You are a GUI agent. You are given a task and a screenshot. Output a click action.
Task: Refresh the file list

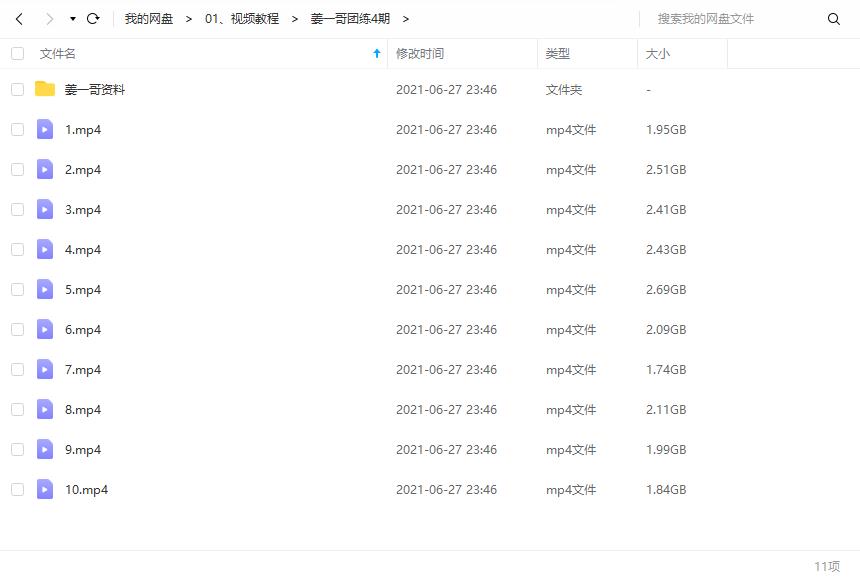point(93,19)
